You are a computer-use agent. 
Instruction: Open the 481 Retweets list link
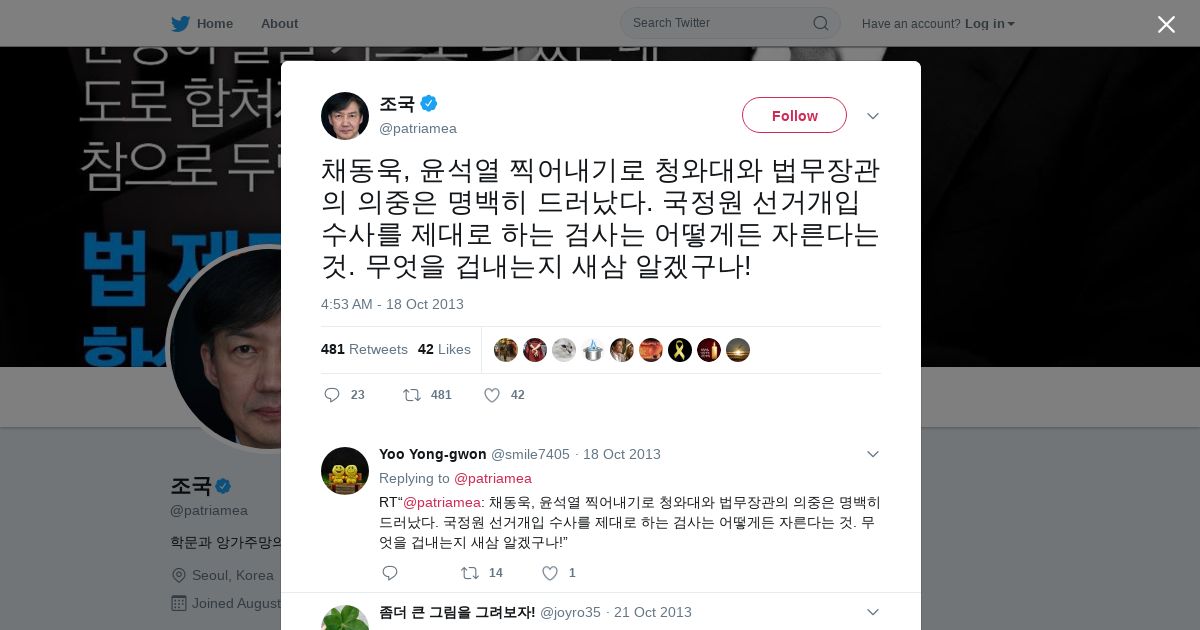pos(364,349)
